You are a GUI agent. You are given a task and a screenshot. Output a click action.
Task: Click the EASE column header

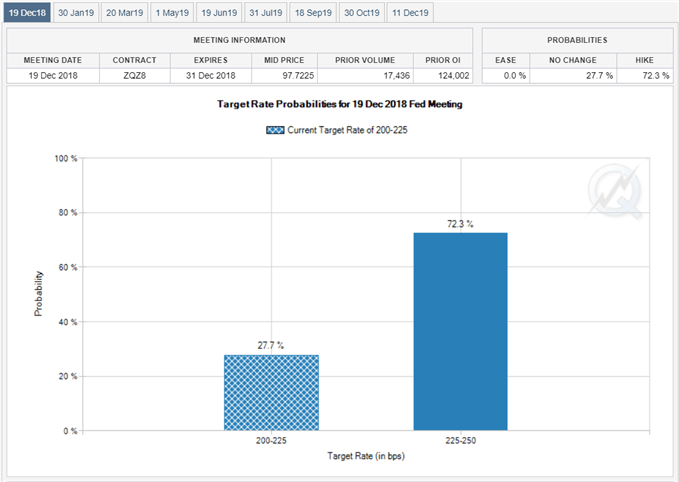(x=506, y=60)
